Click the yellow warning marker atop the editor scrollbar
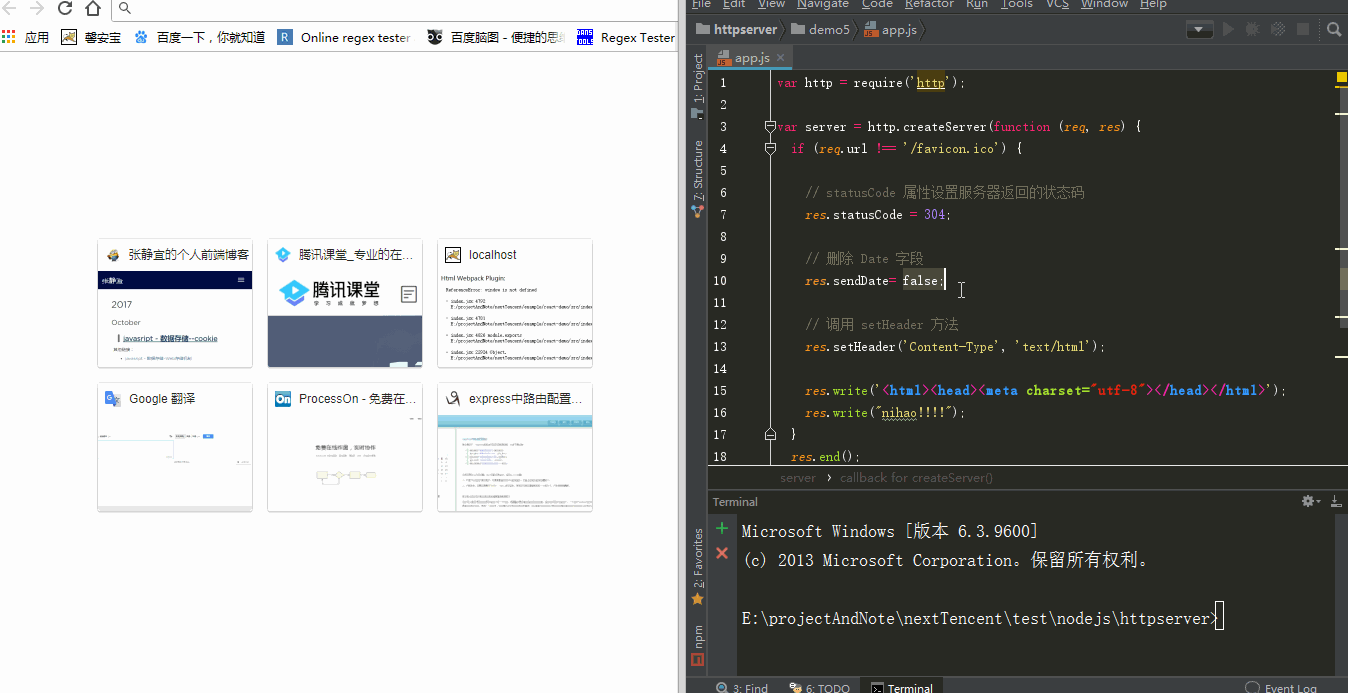Screen dimensions: 1348x693 [x=1340, y=77]
